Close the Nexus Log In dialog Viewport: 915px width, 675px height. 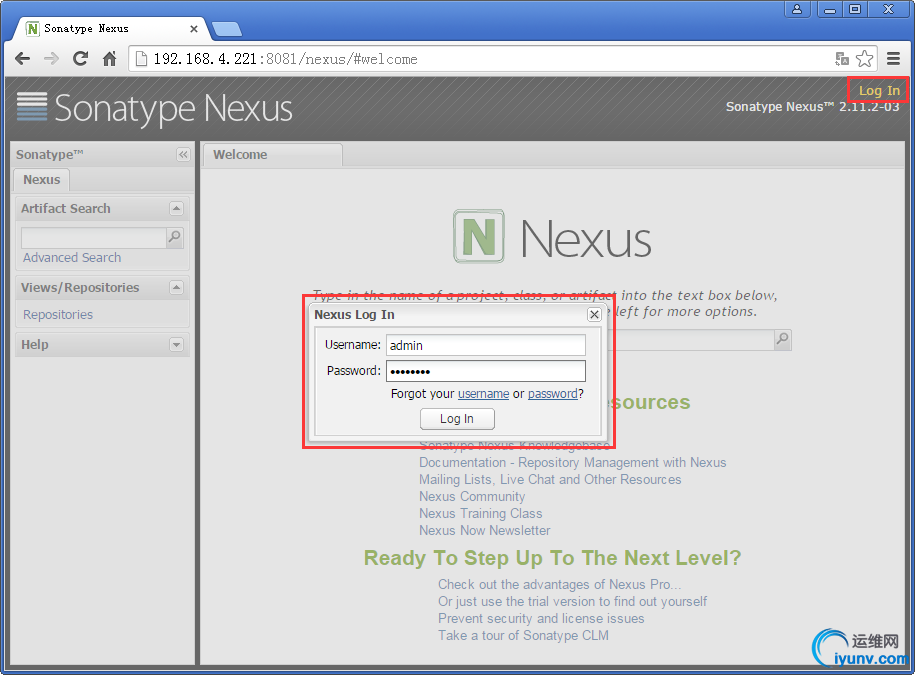point(594,314)
